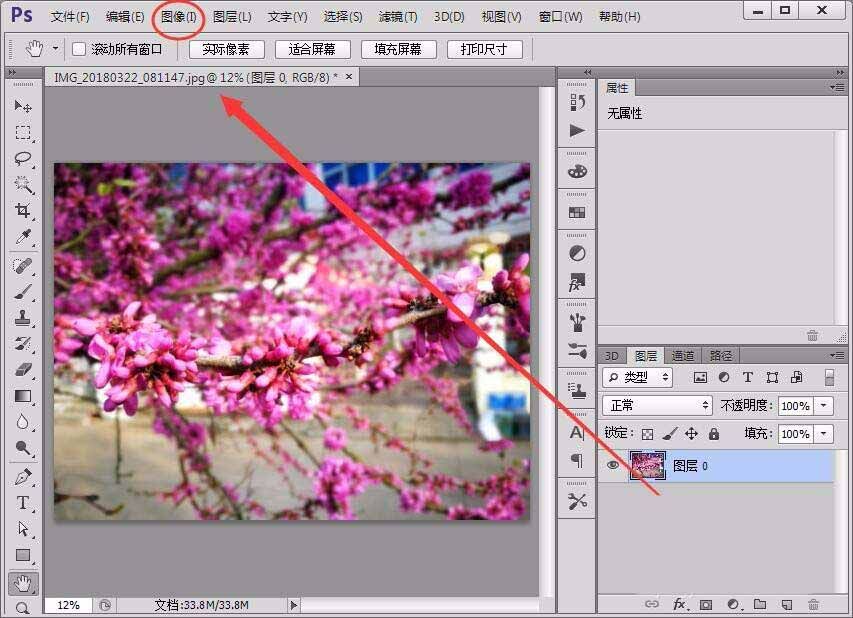Image resolution: width=853 pixels, height=618 pixels.
Task: Click the 实际像素 button
Action: point(226,49)
